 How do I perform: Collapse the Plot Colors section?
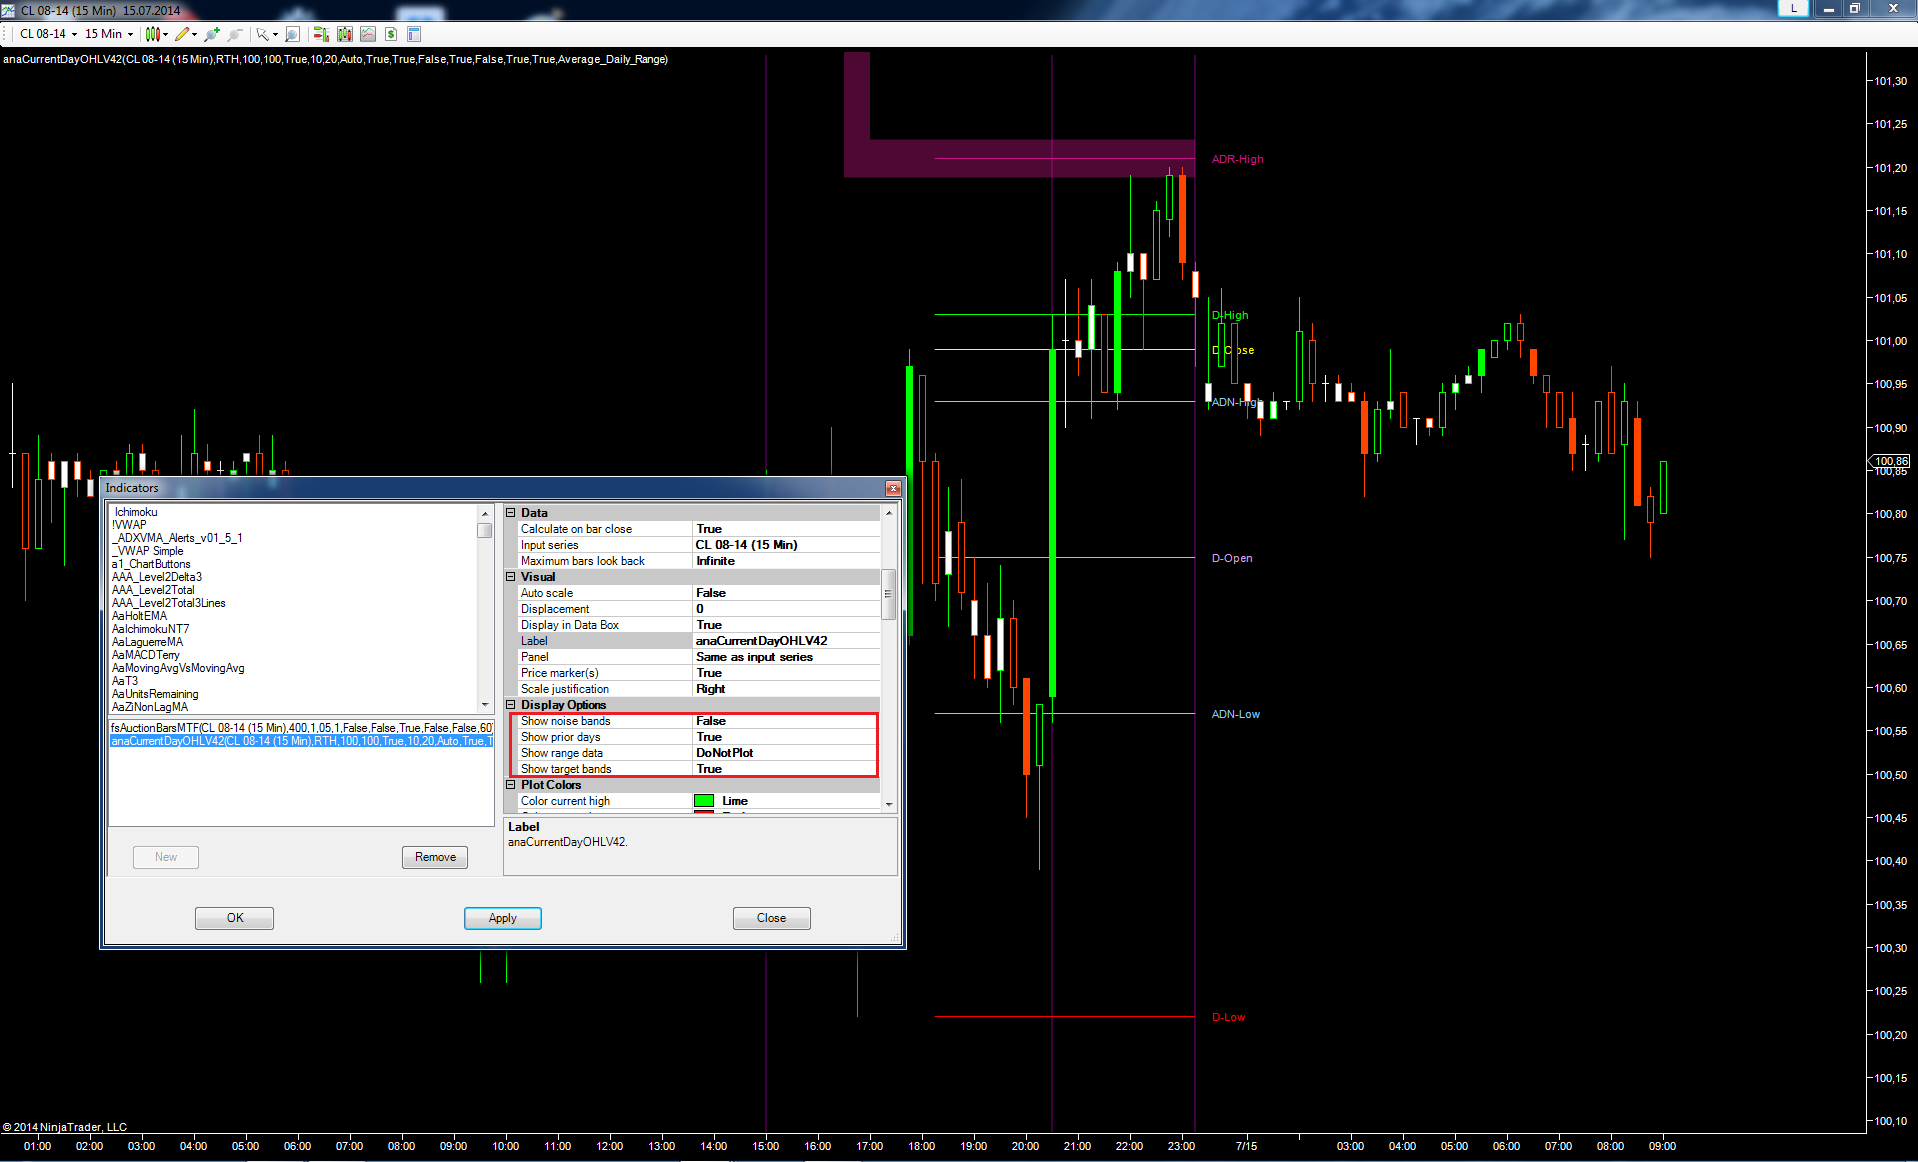pos(511,785)
